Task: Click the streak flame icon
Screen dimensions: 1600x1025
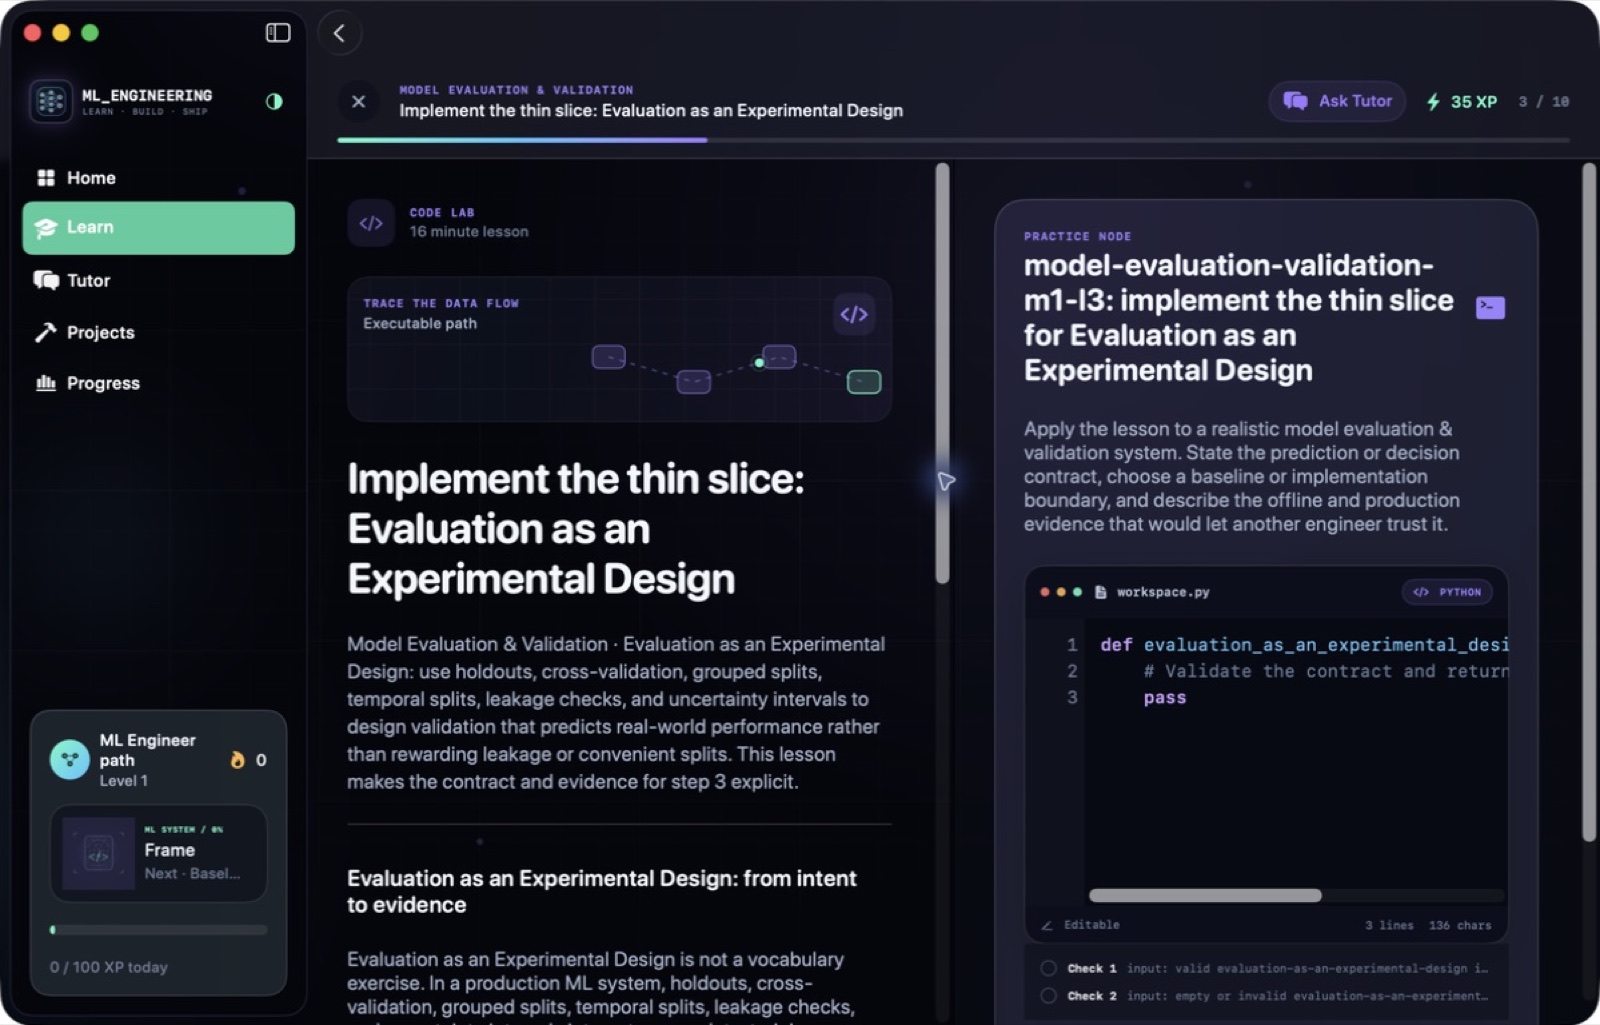Action: point(238,760)
